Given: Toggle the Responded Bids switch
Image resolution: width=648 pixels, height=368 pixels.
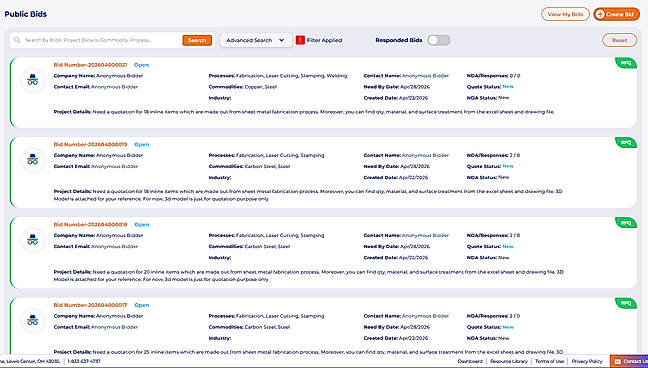Looking at the screenshot, I should tap(438, 40).
